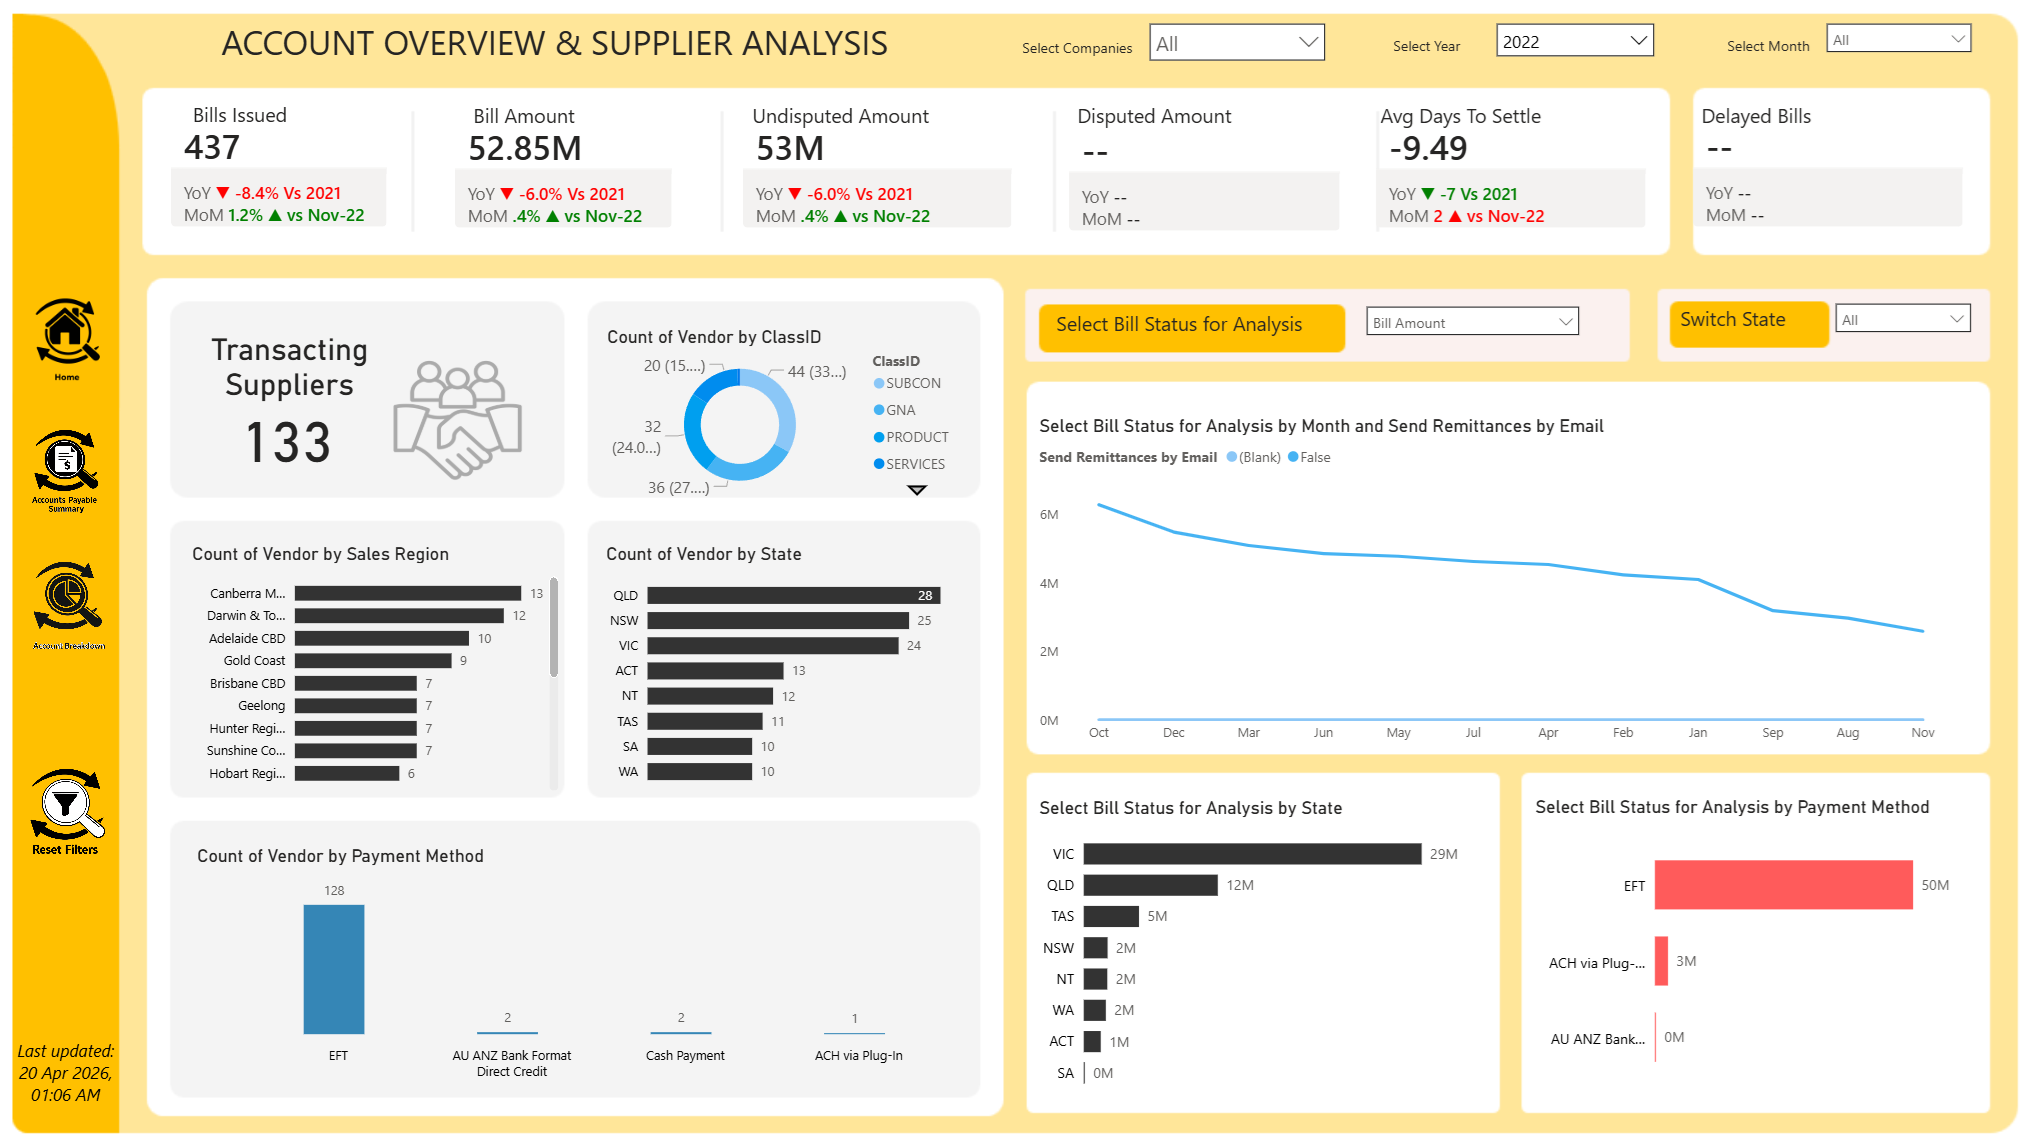Click the Sales Region chart scrollbar
The width and height of the screenshot is (2021, 1142).
pyautogui.click(x=554, y=628)
